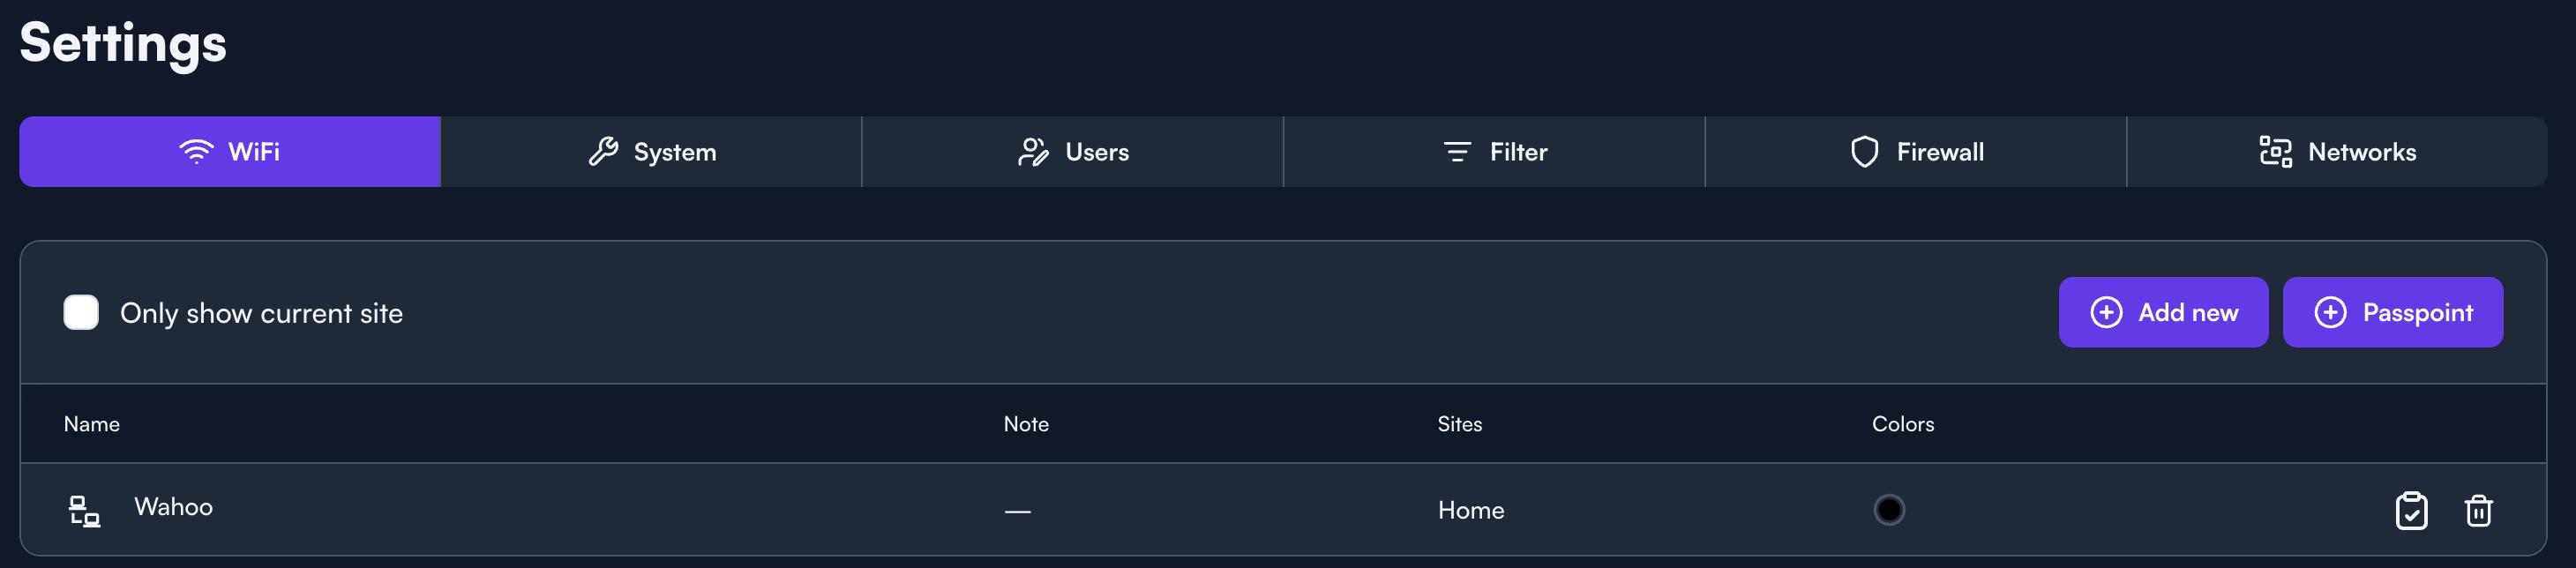The image size is (2576, 568).
Task: Click the Name column header
Action: pyautogui.click(x=92, y=424)
